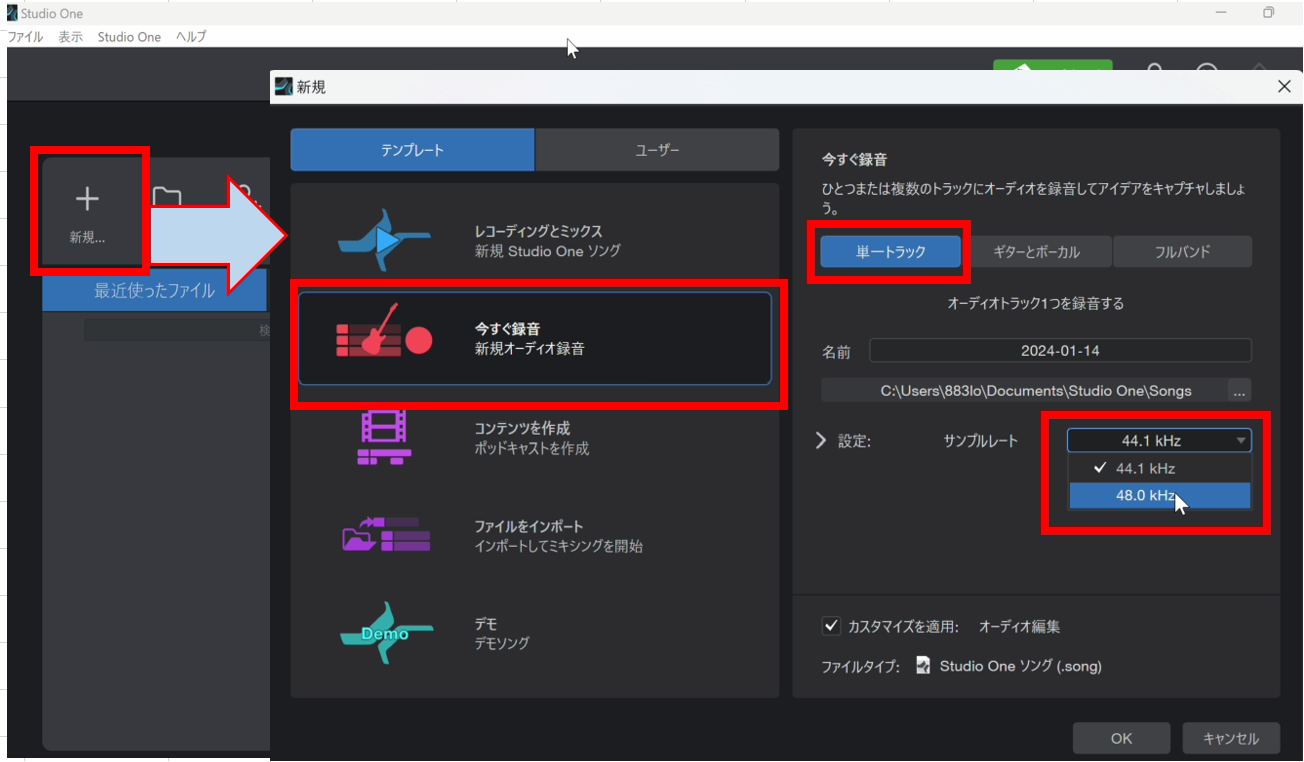
Task: Open the 表示 menu
Action: point(70,36)
